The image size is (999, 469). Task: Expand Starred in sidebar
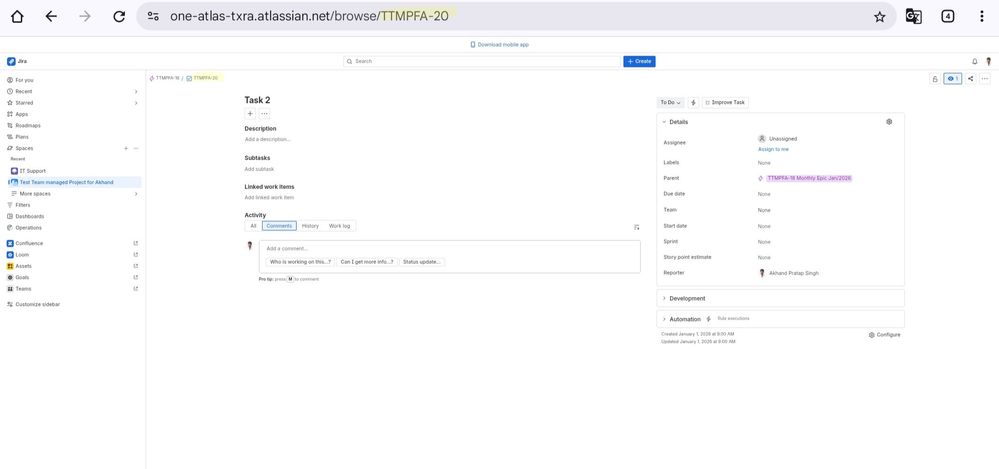point(136,103)
